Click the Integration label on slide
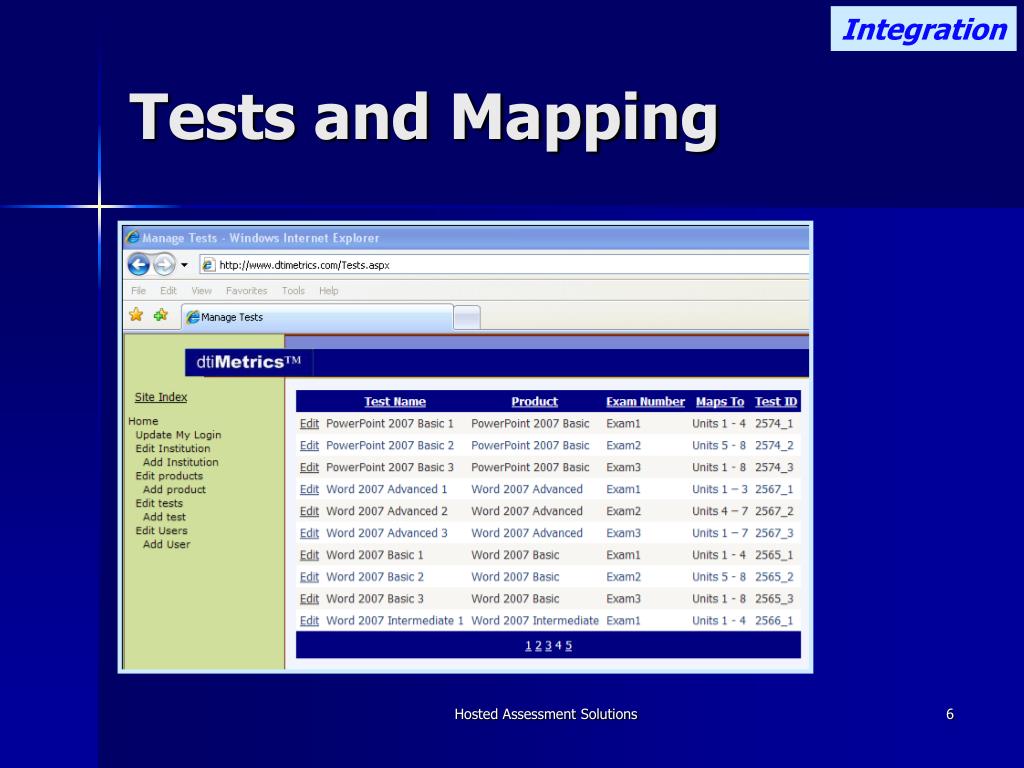The height and width of the screenshot is (768, 1024). point(923,29)
